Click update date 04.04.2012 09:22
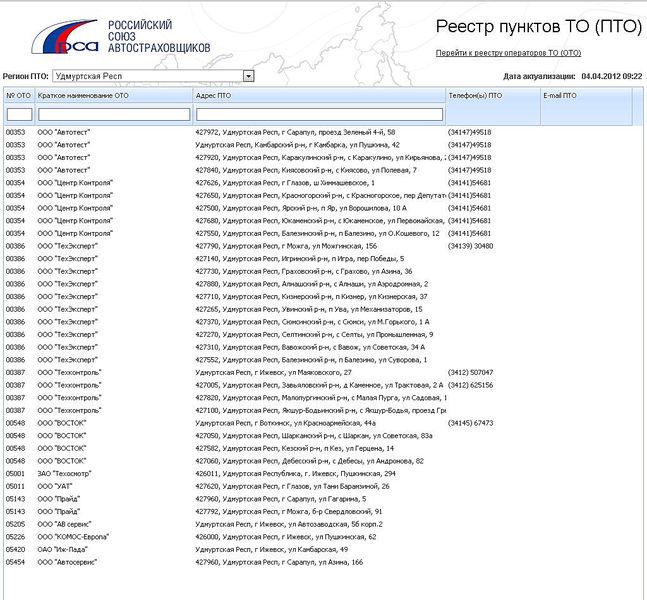Image resolution: width=647 pixels, height=600 pixels. point(612,76)
